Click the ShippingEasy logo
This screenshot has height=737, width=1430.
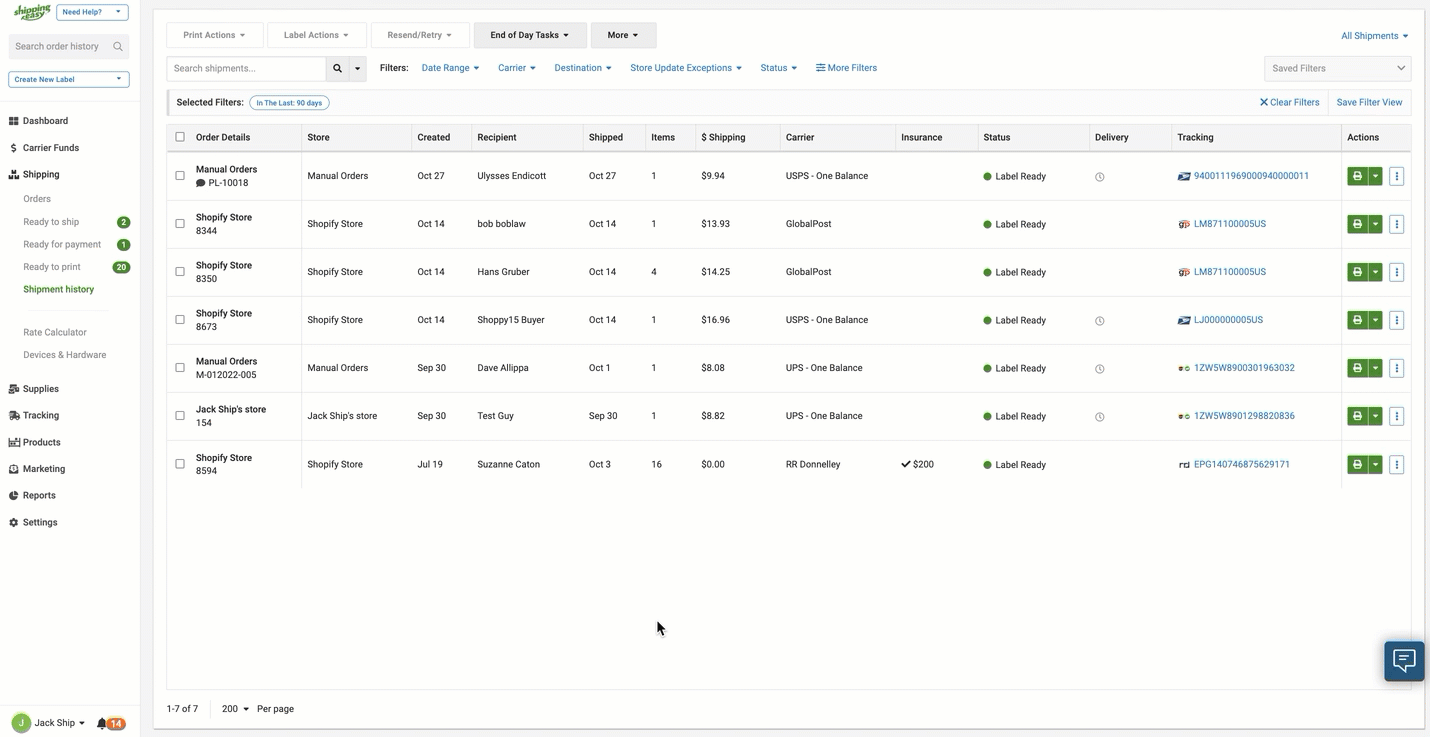click(x=31, y=12)
